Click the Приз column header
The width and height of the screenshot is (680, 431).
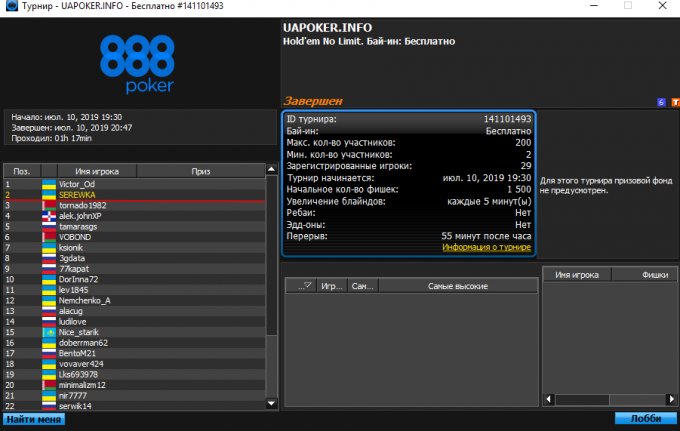pyautogui.click(x=201, y=171)
